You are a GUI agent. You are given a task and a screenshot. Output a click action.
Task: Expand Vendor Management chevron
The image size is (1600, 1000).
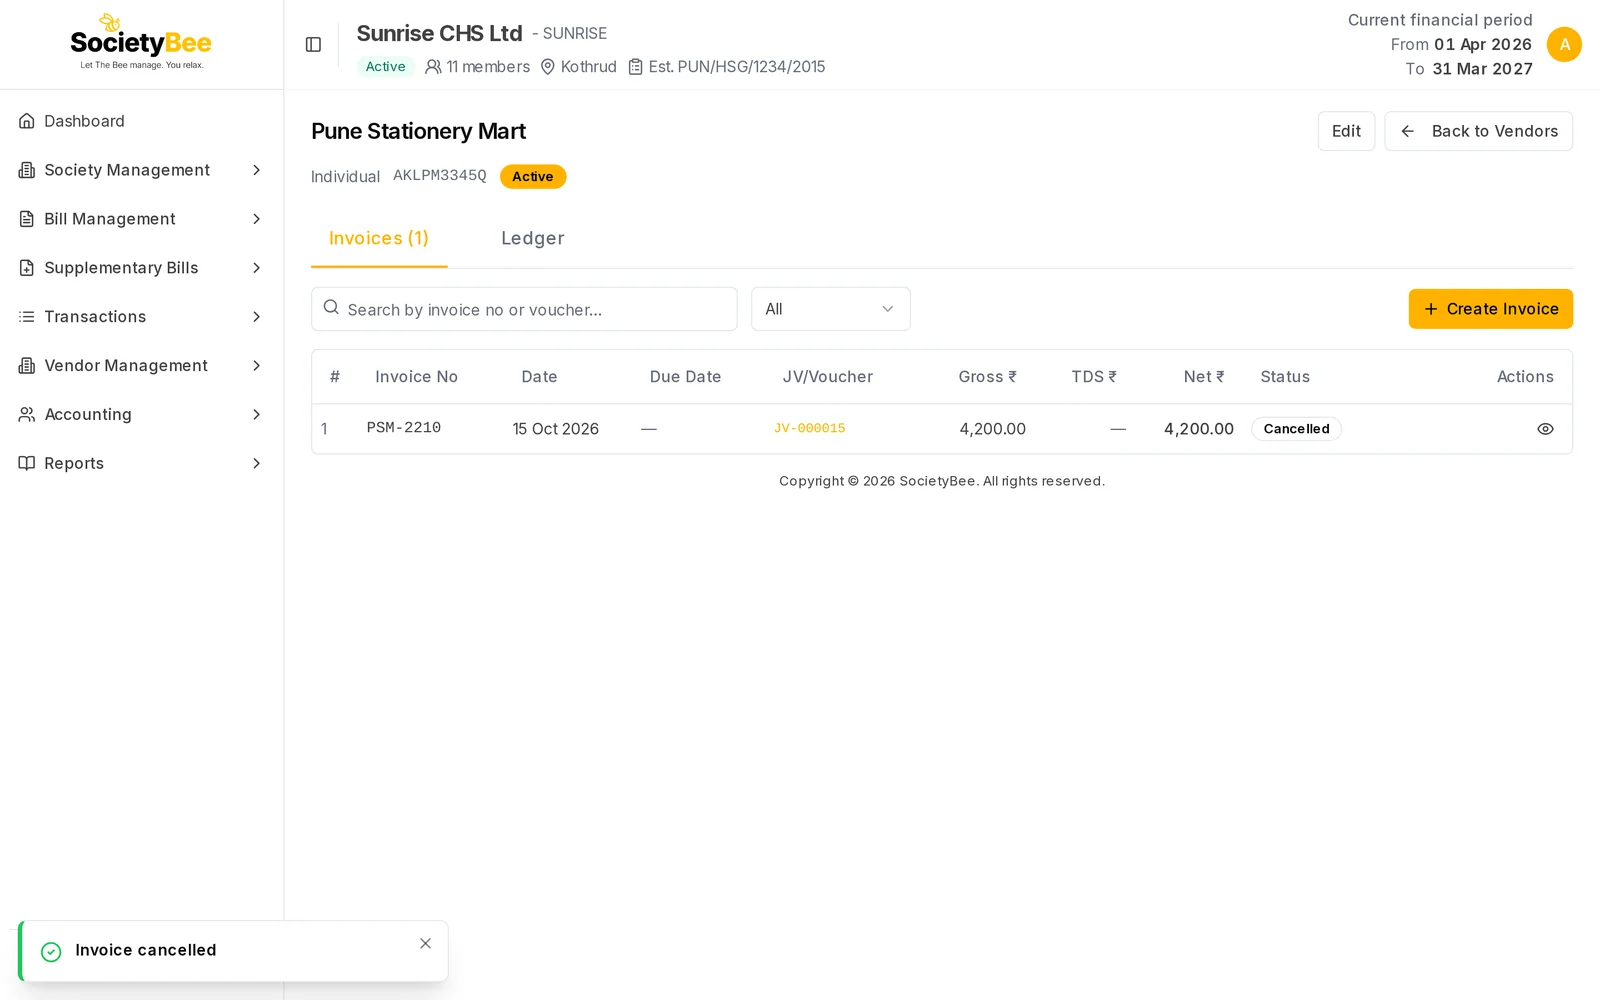click(256, 366)
